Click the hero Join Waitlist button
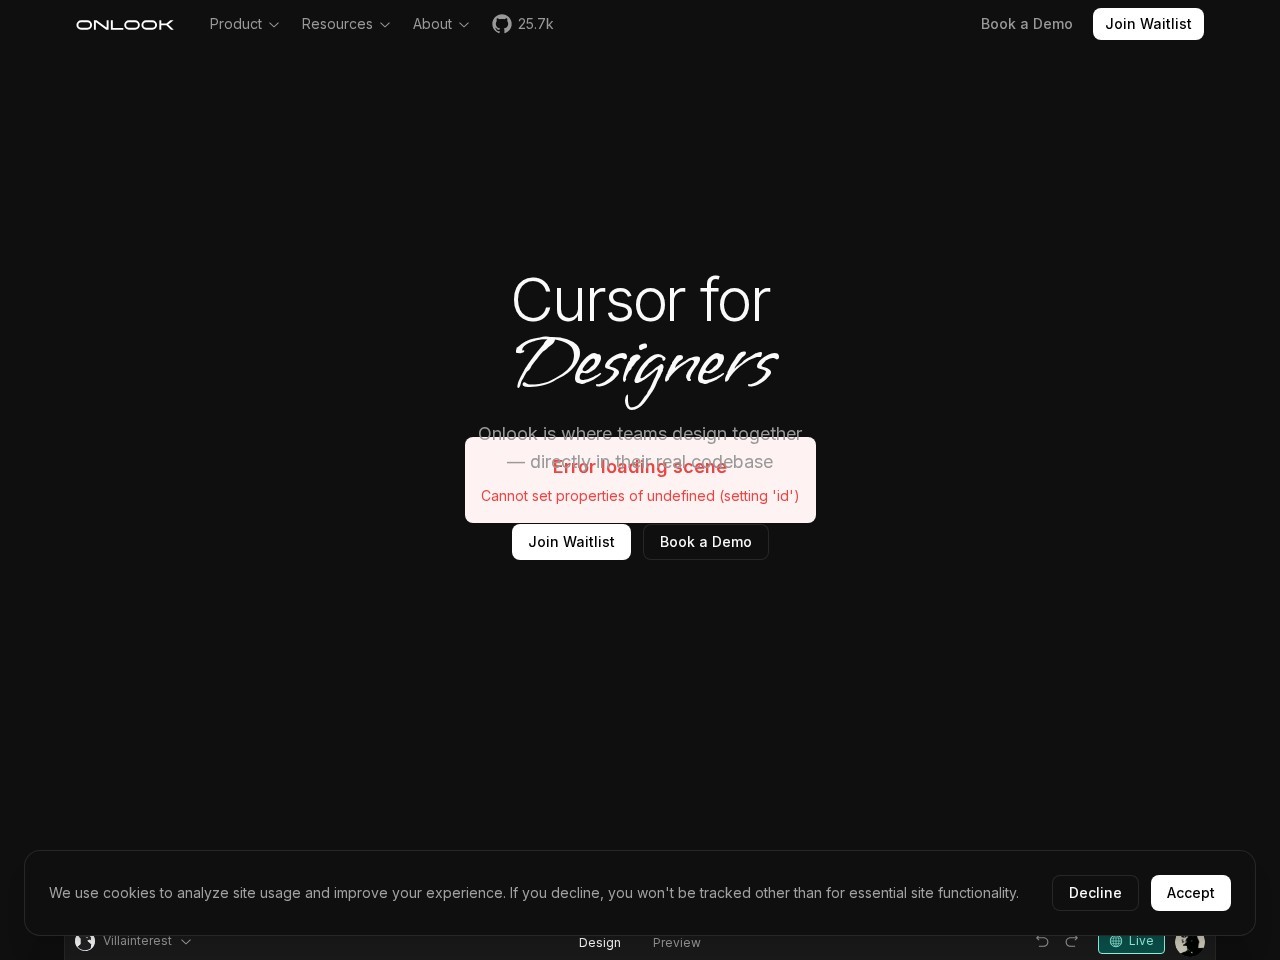This screenshot has height=960, width=1280. [571, 542]
